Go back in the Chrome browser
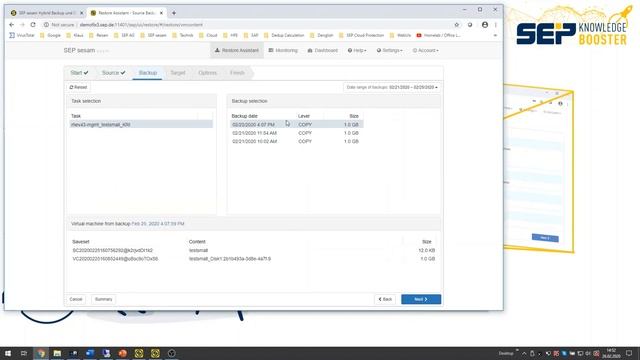 click(x=11, y=25)
